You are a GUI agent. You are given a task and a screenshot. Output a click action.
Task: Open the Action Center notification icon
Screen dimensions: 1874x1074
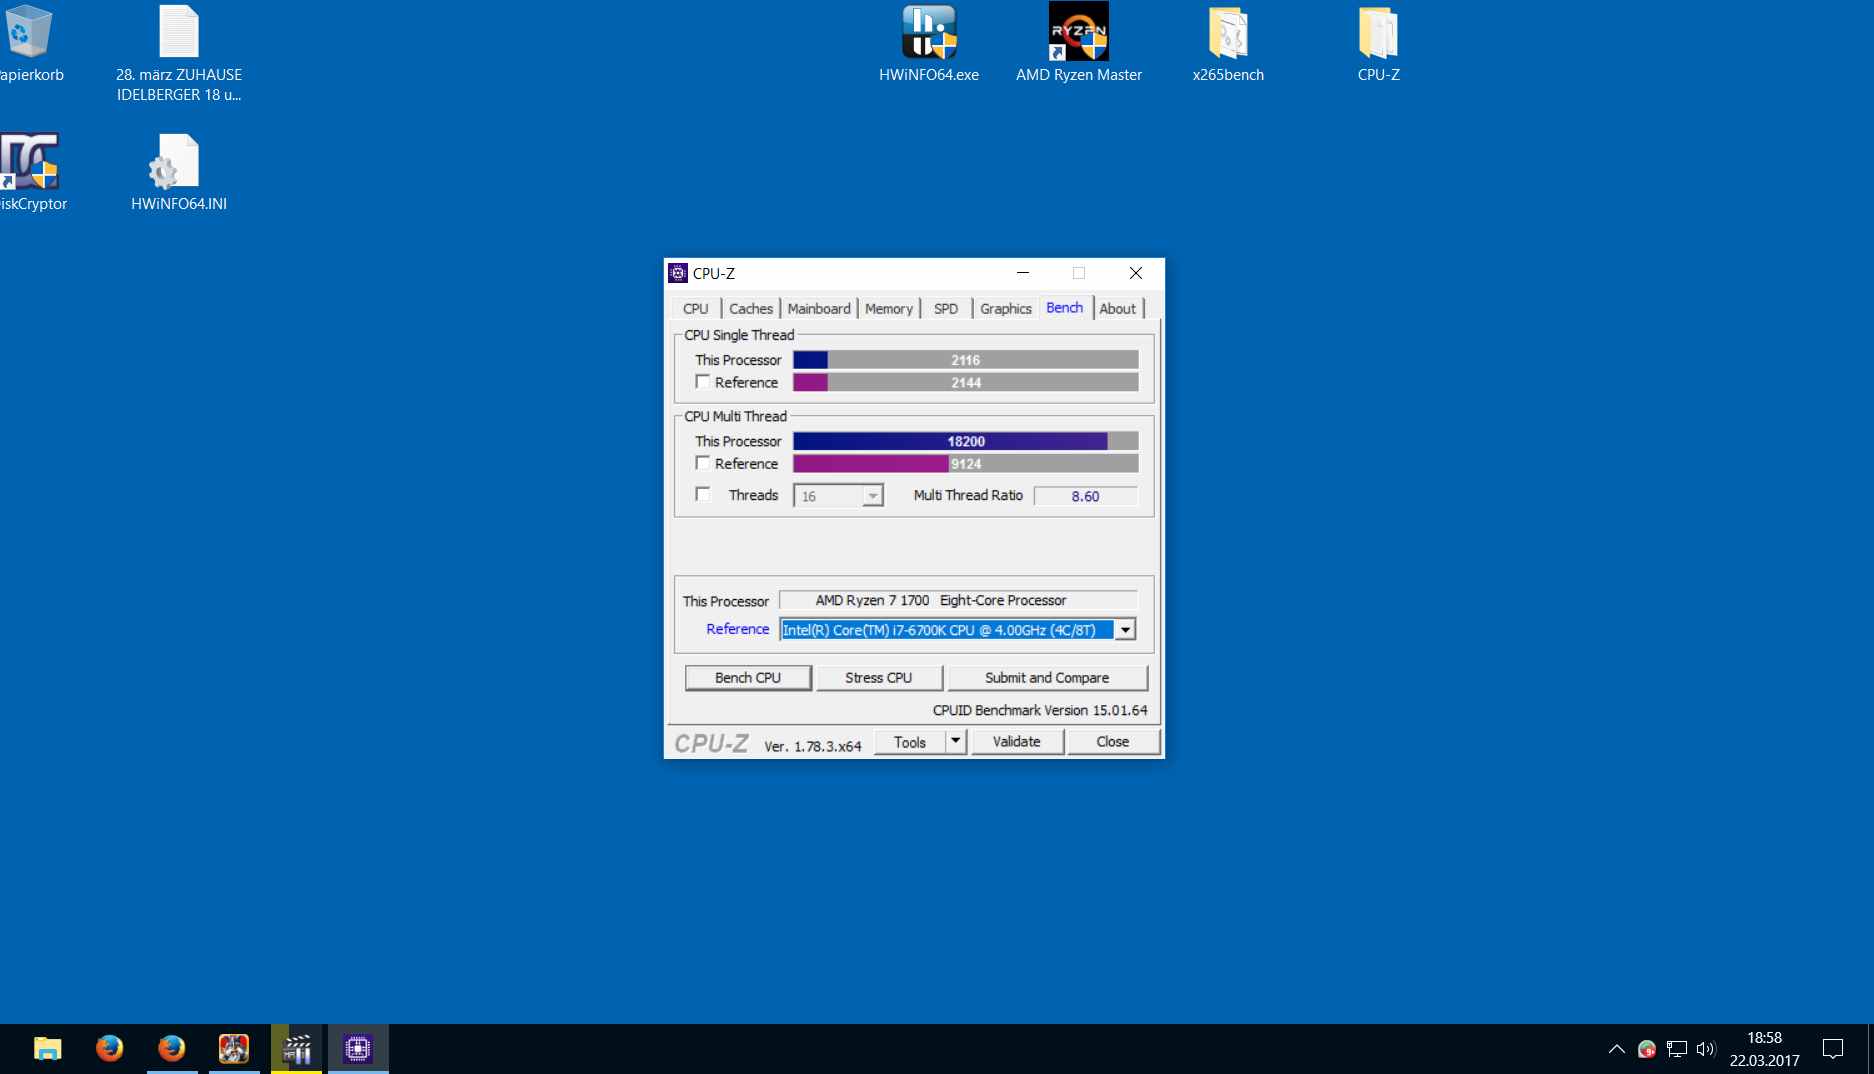click(1833, 1049)
